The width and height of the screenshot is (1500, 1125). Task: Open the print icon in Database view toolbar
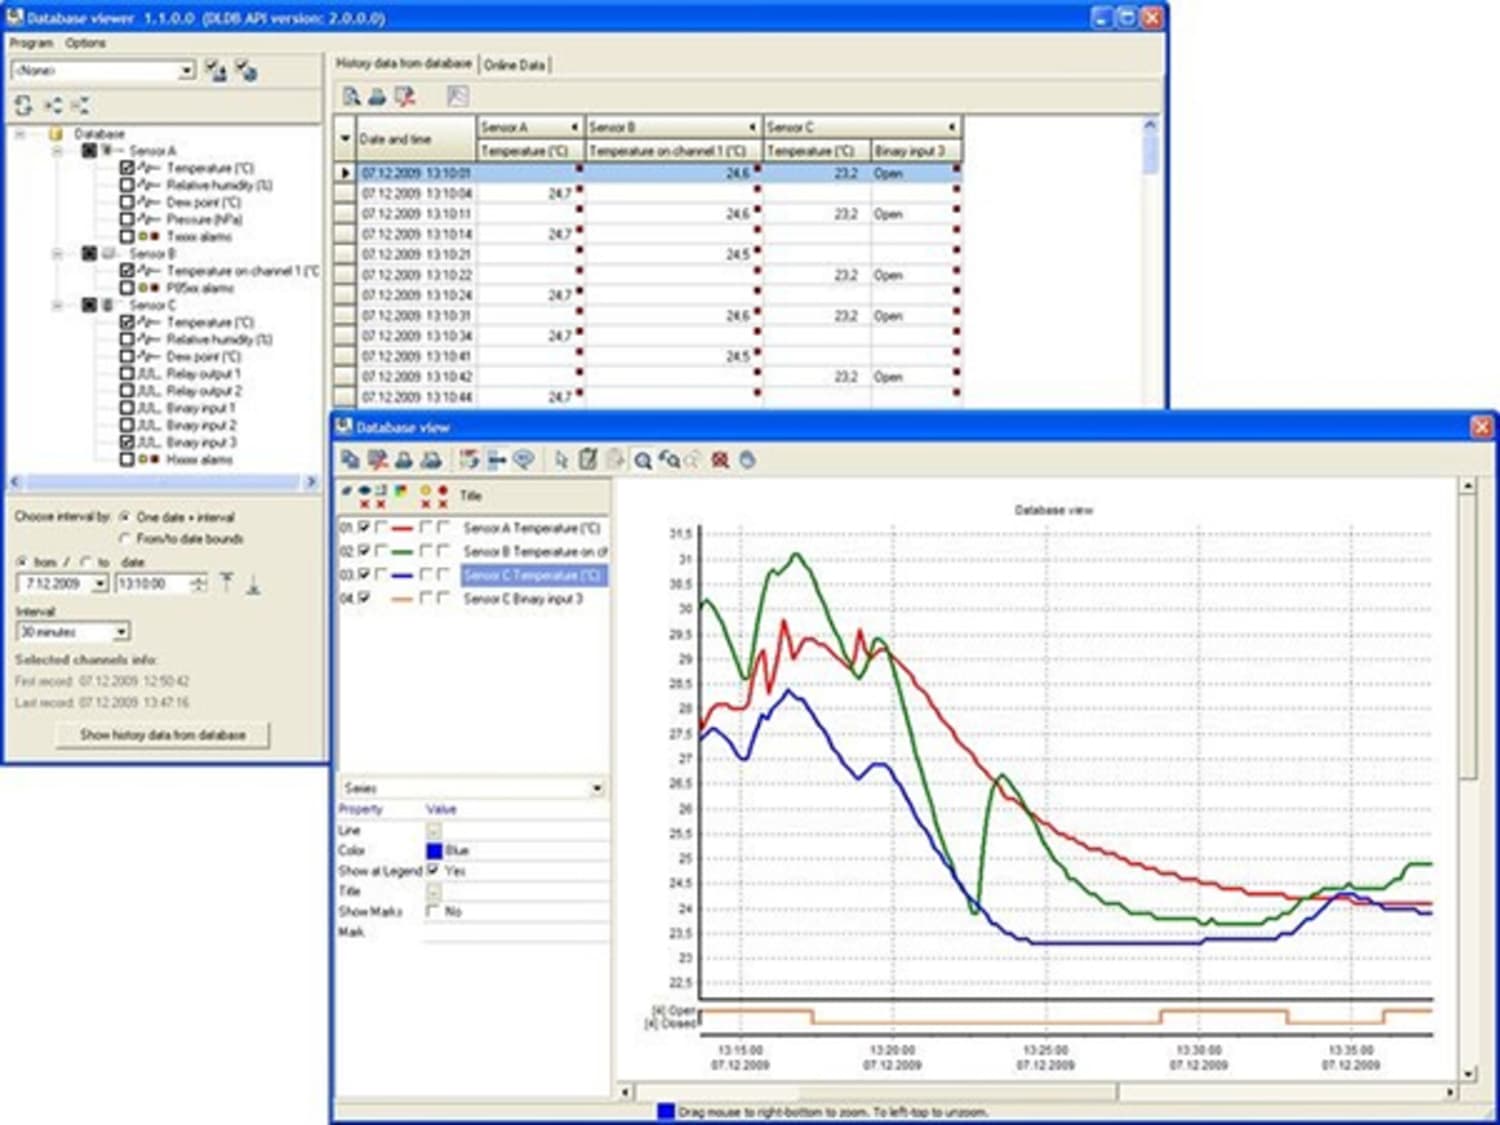[x=401, y=460]
